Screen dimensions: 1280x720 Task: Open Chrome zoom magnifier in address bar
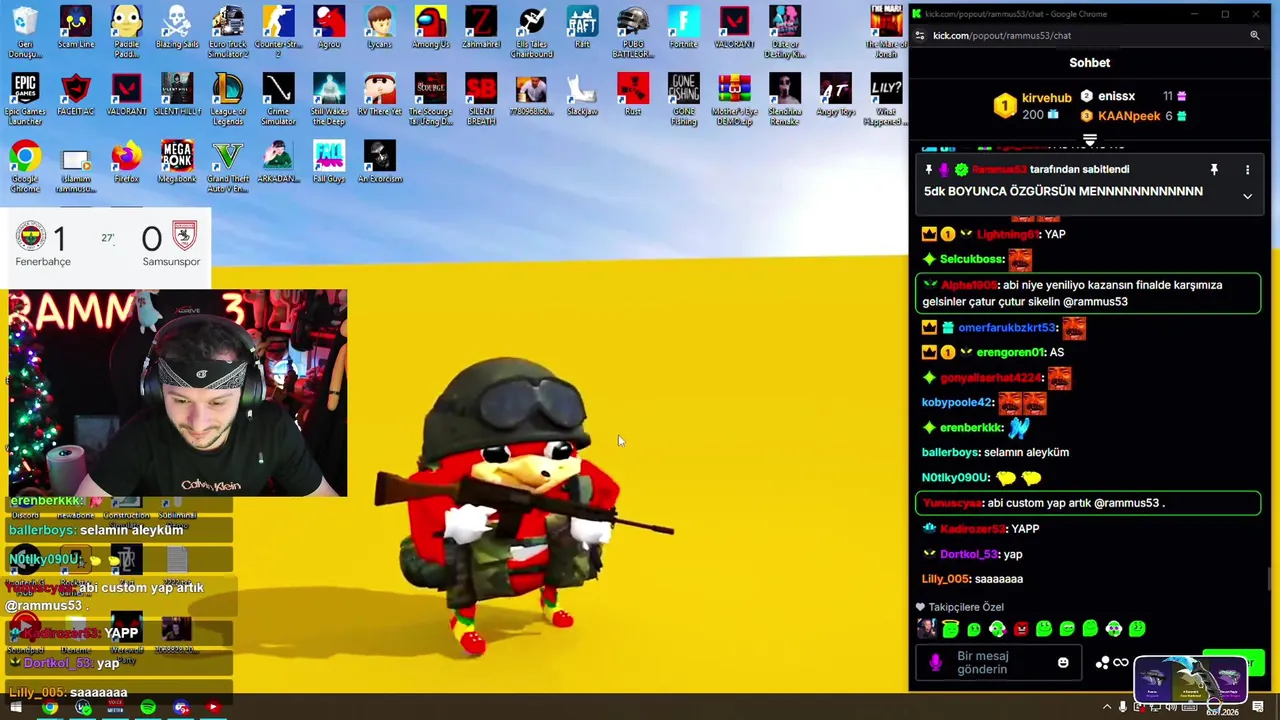click(x=1254, y=36)
